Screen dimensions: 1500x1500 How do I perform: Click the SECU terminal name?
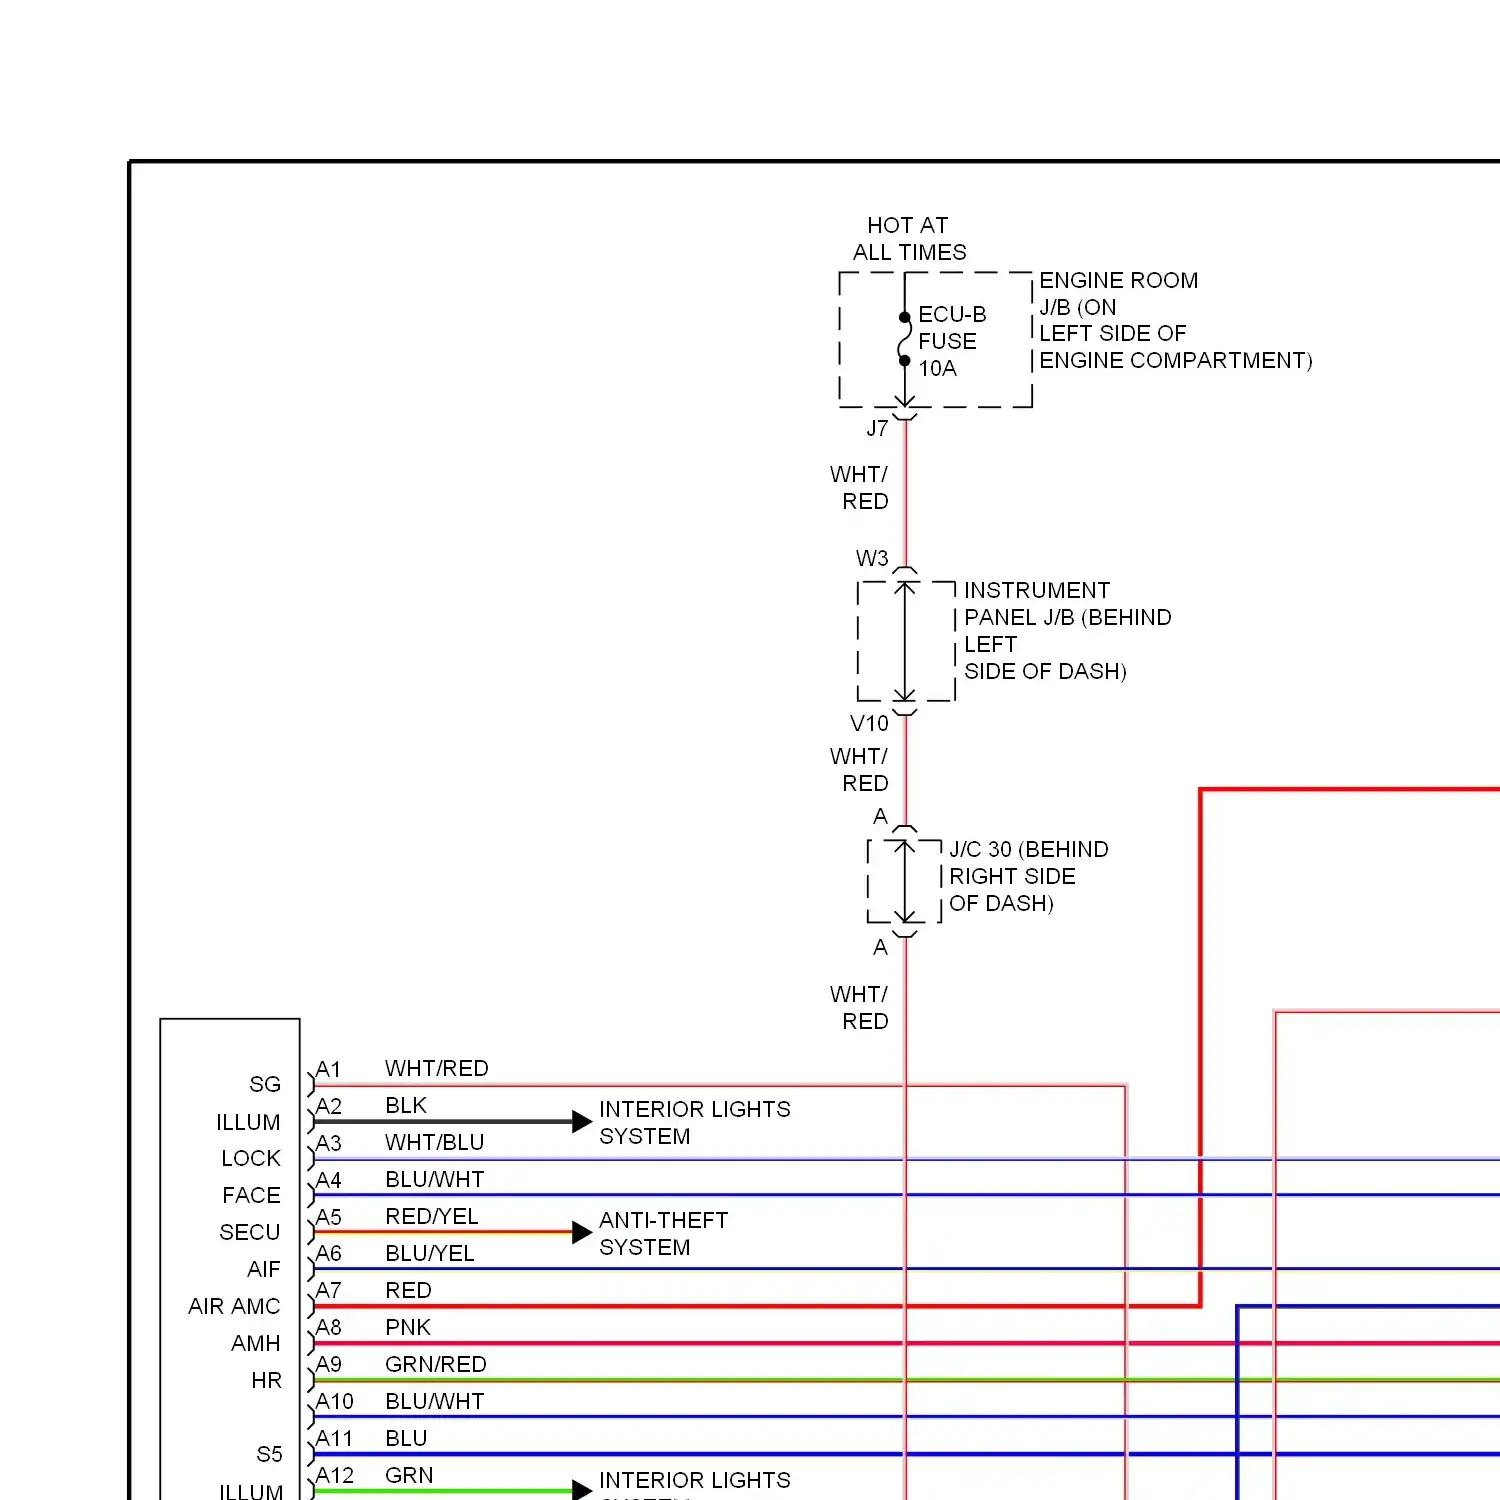pos(250,1233)
